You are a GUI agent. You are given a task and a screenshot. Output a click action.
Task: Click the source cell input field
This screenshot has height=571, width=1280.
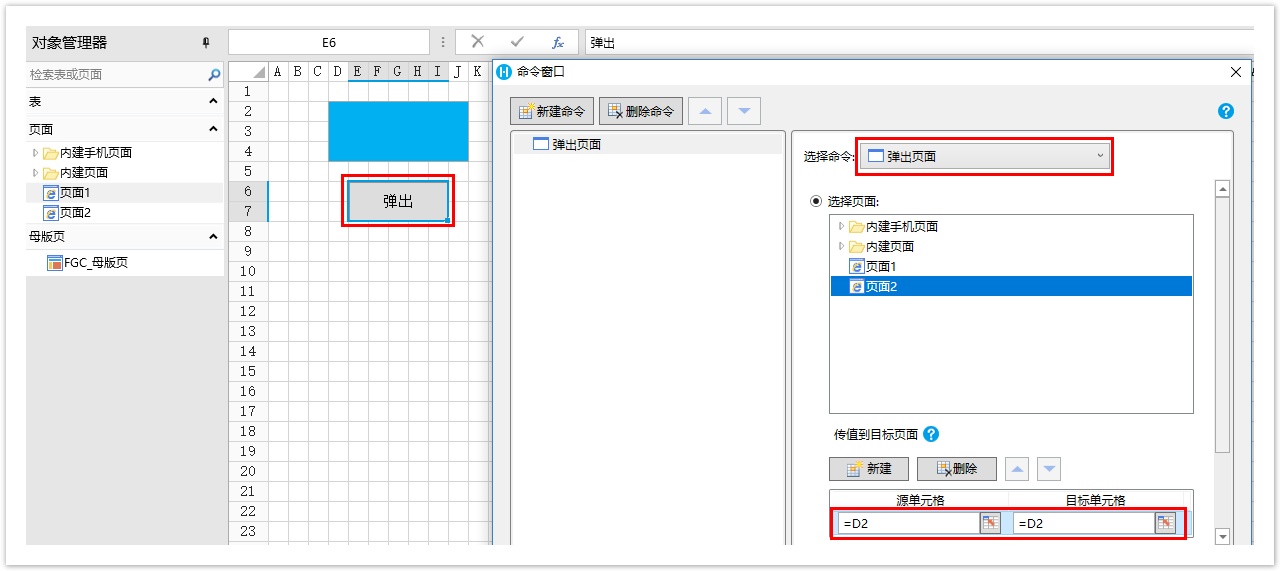pos(908,523)
